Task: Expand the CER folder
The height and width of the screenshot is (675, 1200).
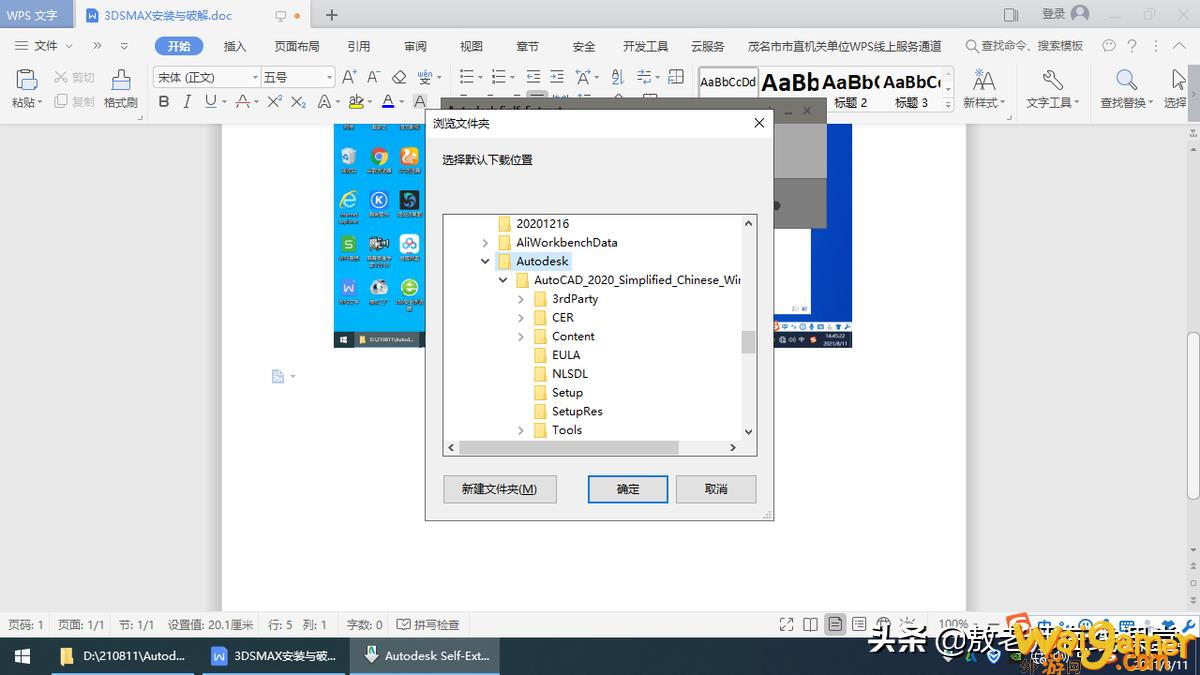Action: click(x=521, y=318)
